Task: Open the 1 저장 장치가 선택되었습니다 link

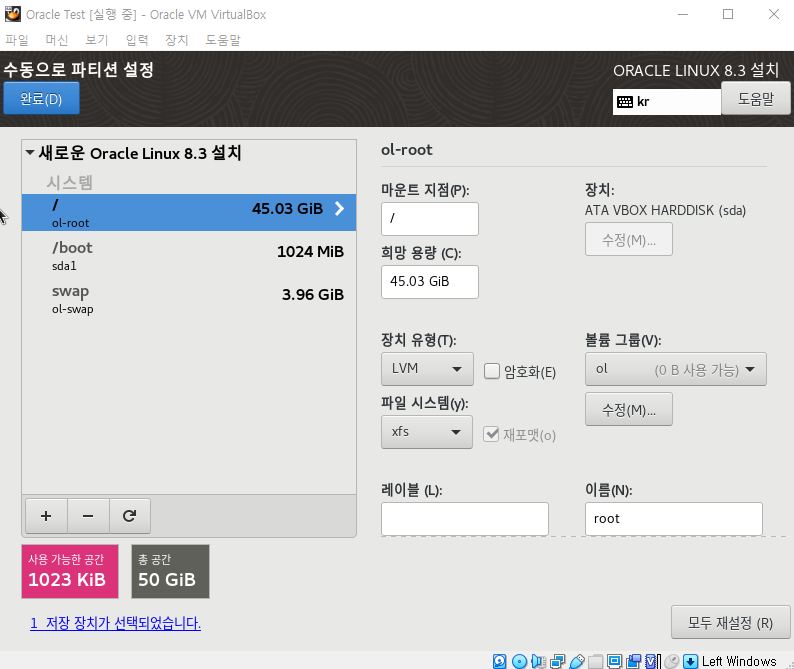Action: coord(115,623)
